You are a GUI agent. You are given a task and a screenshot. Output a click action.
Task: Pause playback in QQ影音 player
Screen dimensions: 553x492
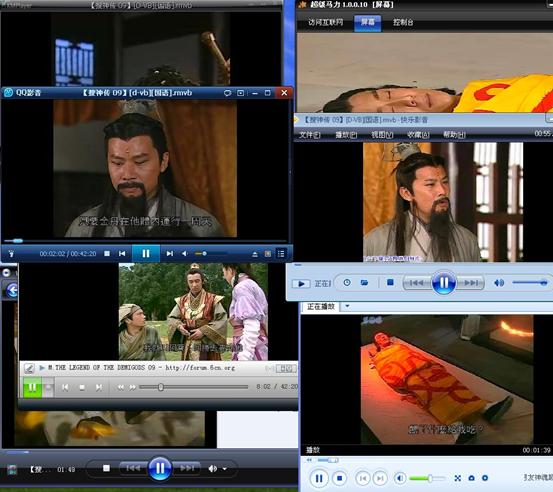coord(146,254)
